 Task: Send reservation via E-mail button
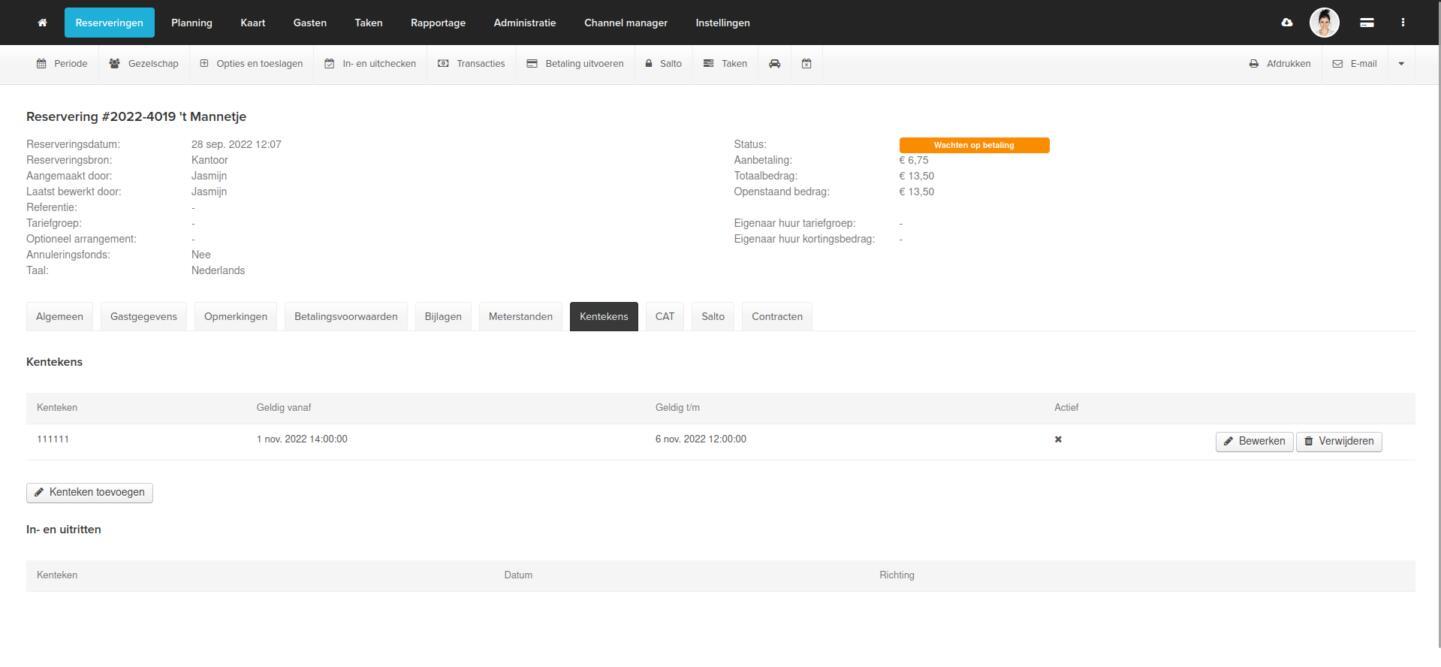click(1355, 64)
